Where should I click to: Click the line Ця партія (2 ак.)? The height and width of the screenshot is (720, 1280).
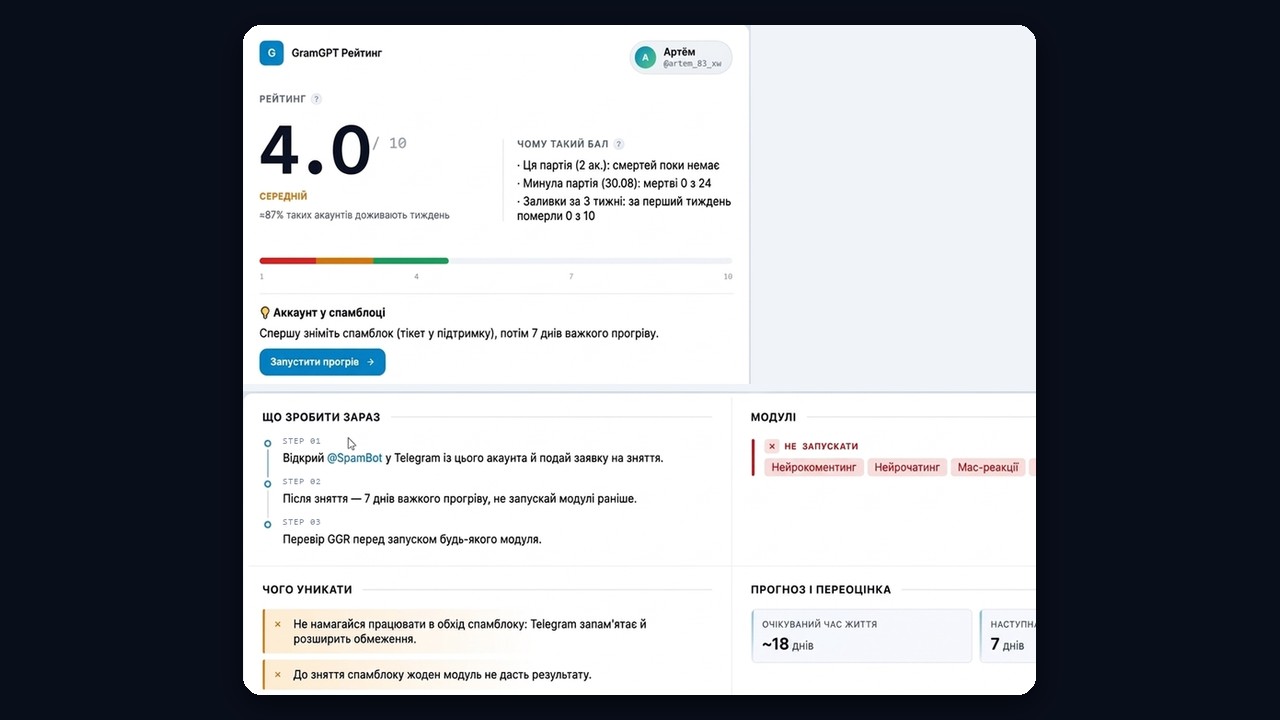coord(618,165)
